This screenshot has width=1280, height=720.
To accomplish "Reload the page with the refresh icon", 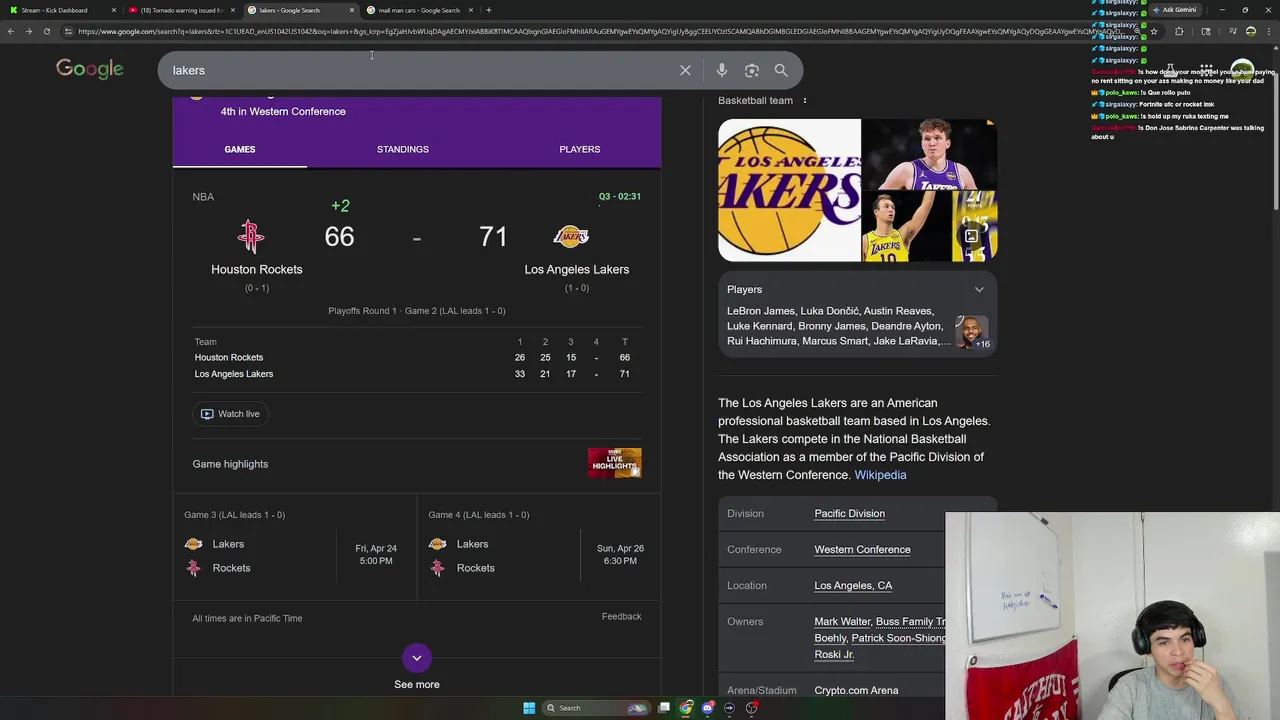I will [46, 31].
